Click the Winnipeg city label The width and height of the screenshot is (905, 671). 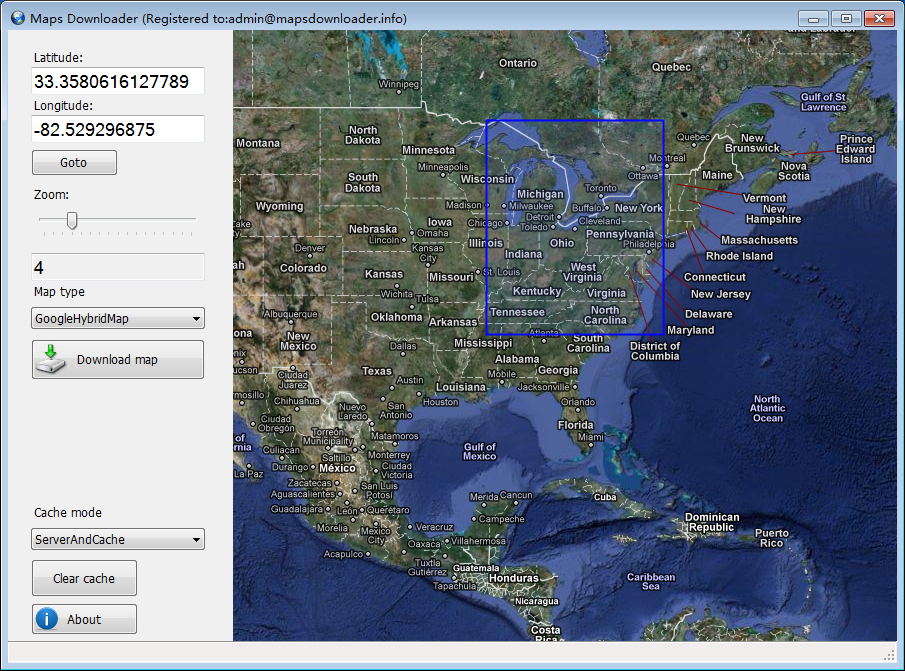(x=399, y=84)
